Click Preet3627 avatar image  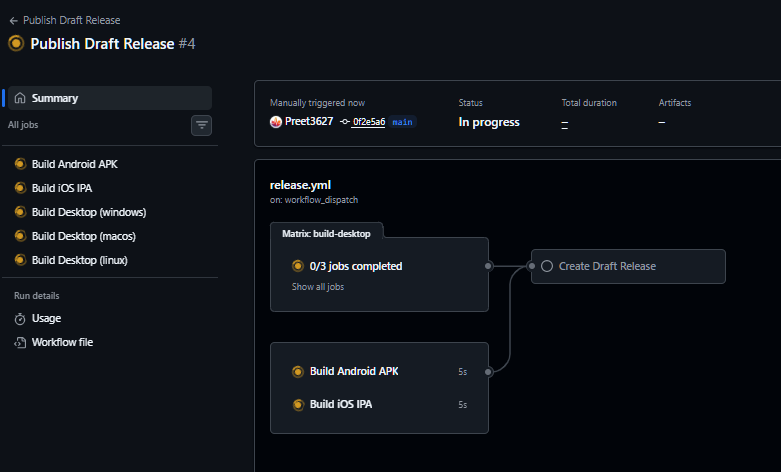[276, 122]
